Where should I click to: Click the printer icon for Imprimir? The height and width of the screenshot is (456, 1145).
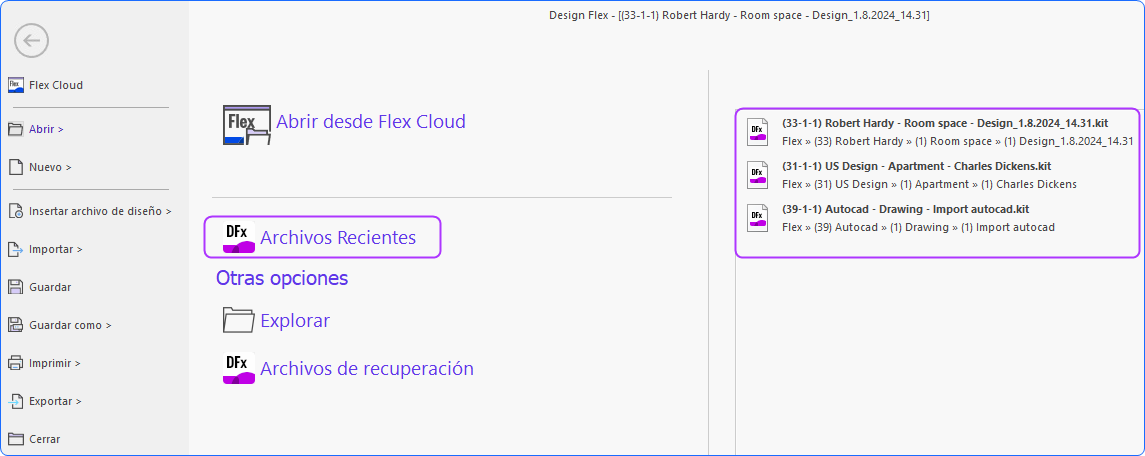15,363
